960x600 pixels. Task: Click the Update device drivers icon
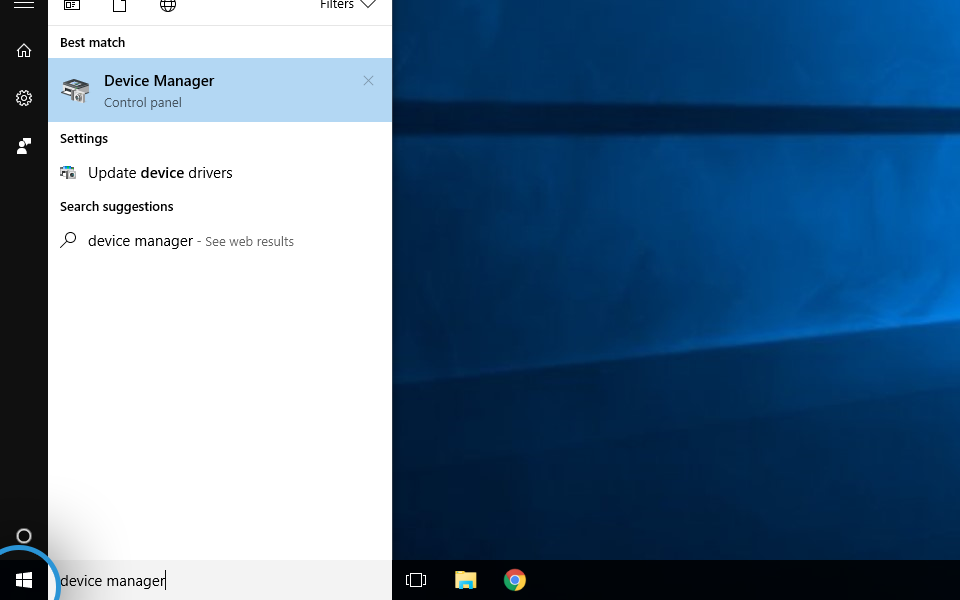[68, 173]
